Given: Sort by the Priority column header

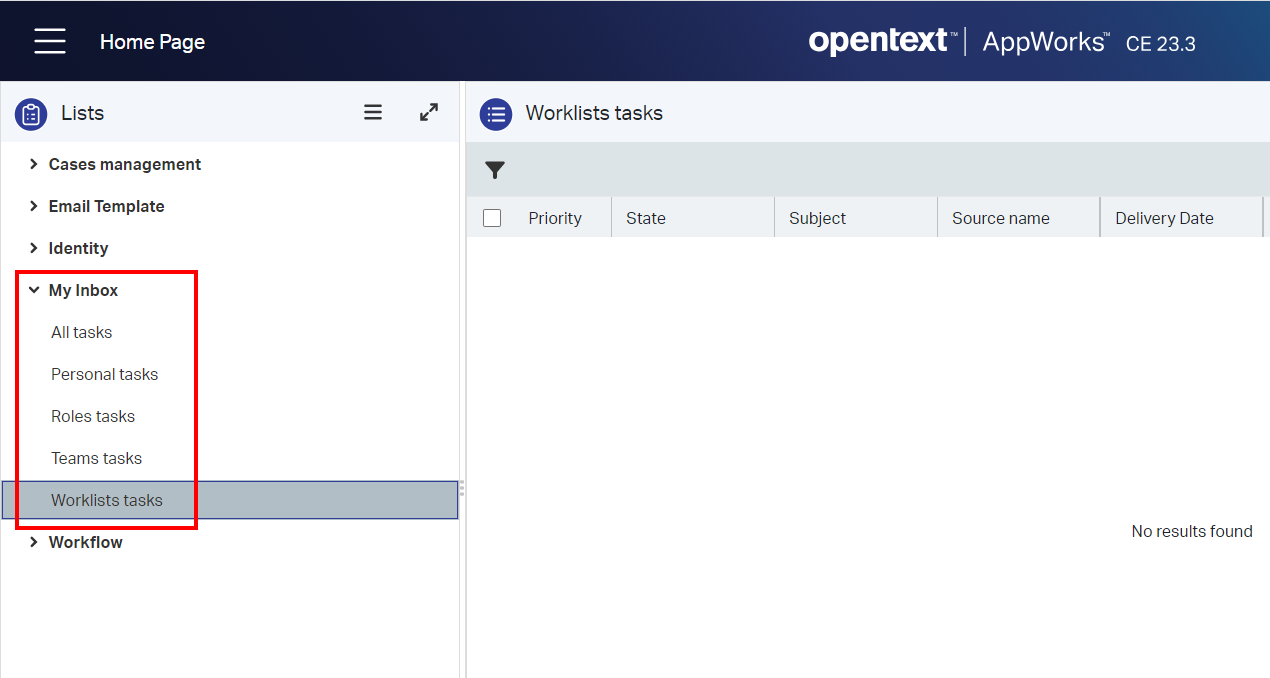Looking at the screenshot, I should tap(555, 218).
